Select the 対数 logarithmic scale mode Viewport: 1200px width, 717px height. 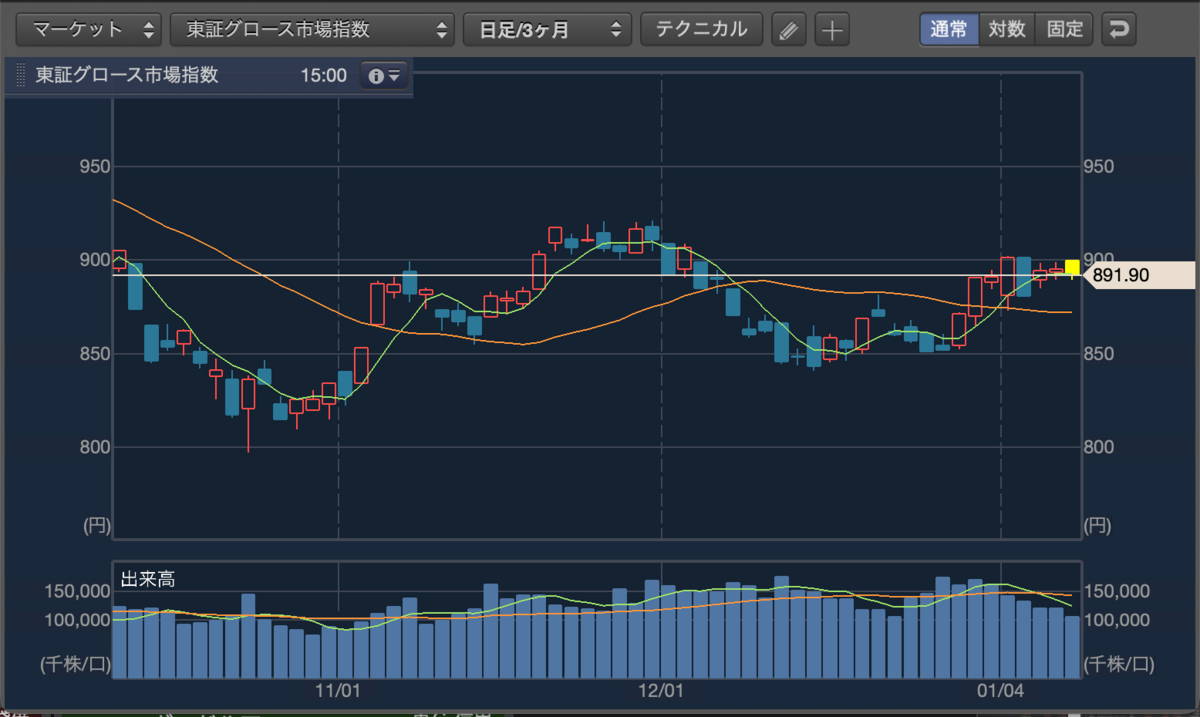click(x=1007, y=29)
